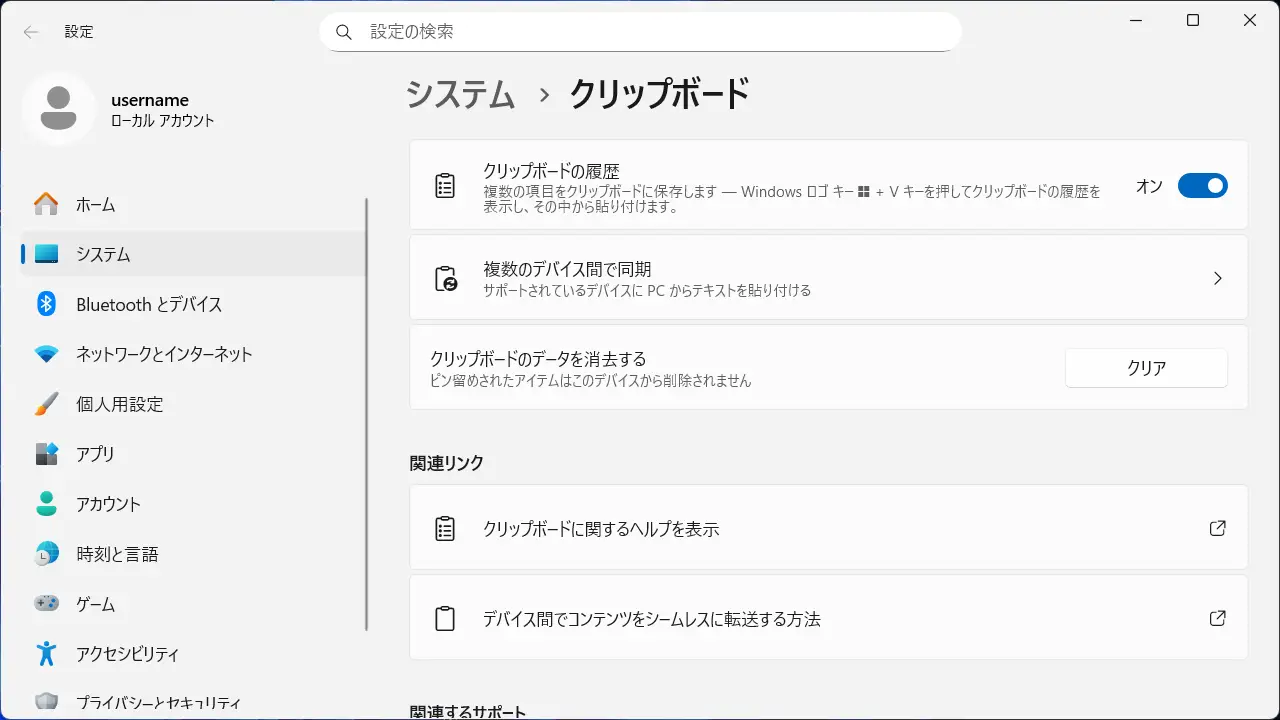The height and width of the screenshot is (720, 1280).
Task: Select the Bluetooth とデバイス icon
Action: (46, 304)
